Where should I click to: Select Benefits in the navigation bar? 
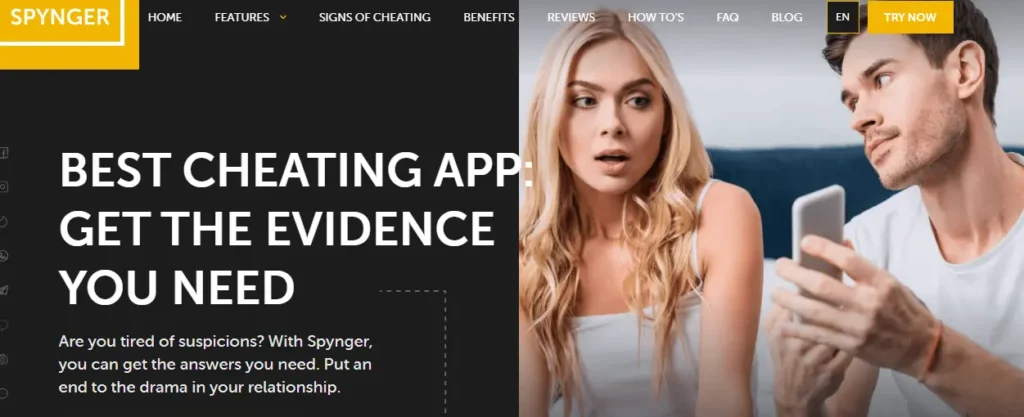488,18
